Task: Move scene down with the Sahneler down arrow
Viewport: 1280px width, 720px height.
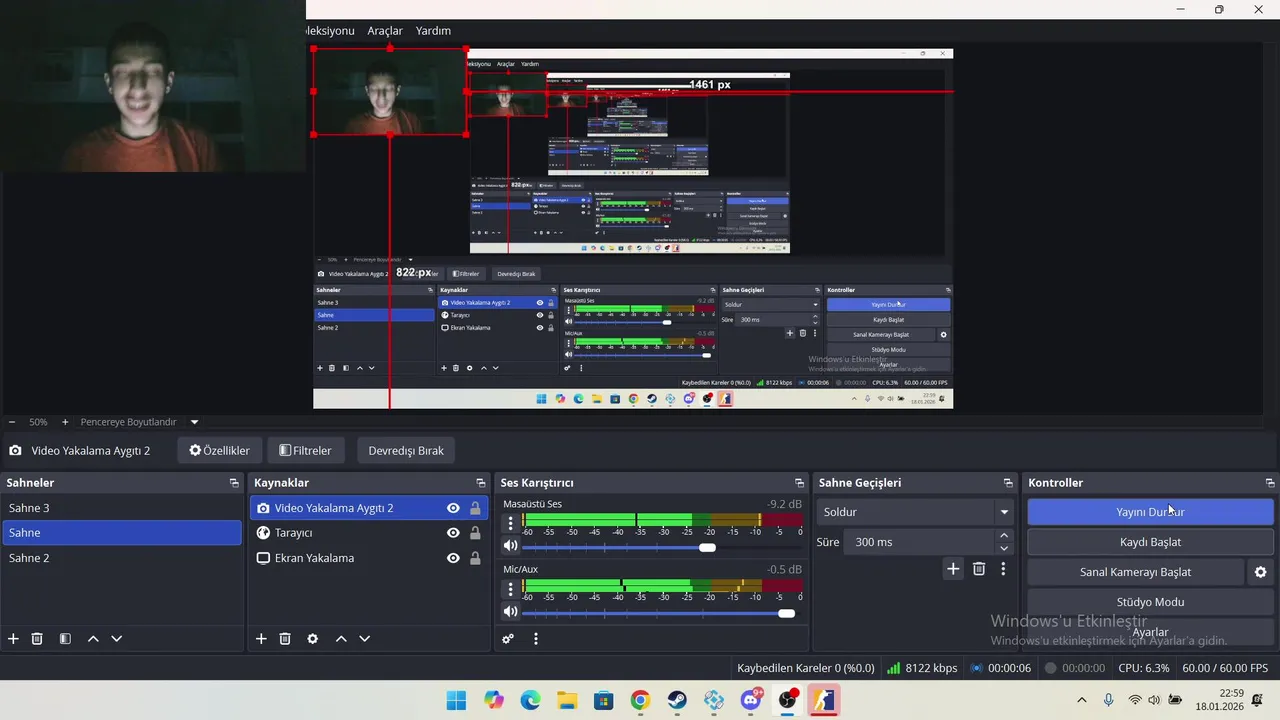Action: click(117, 639)
